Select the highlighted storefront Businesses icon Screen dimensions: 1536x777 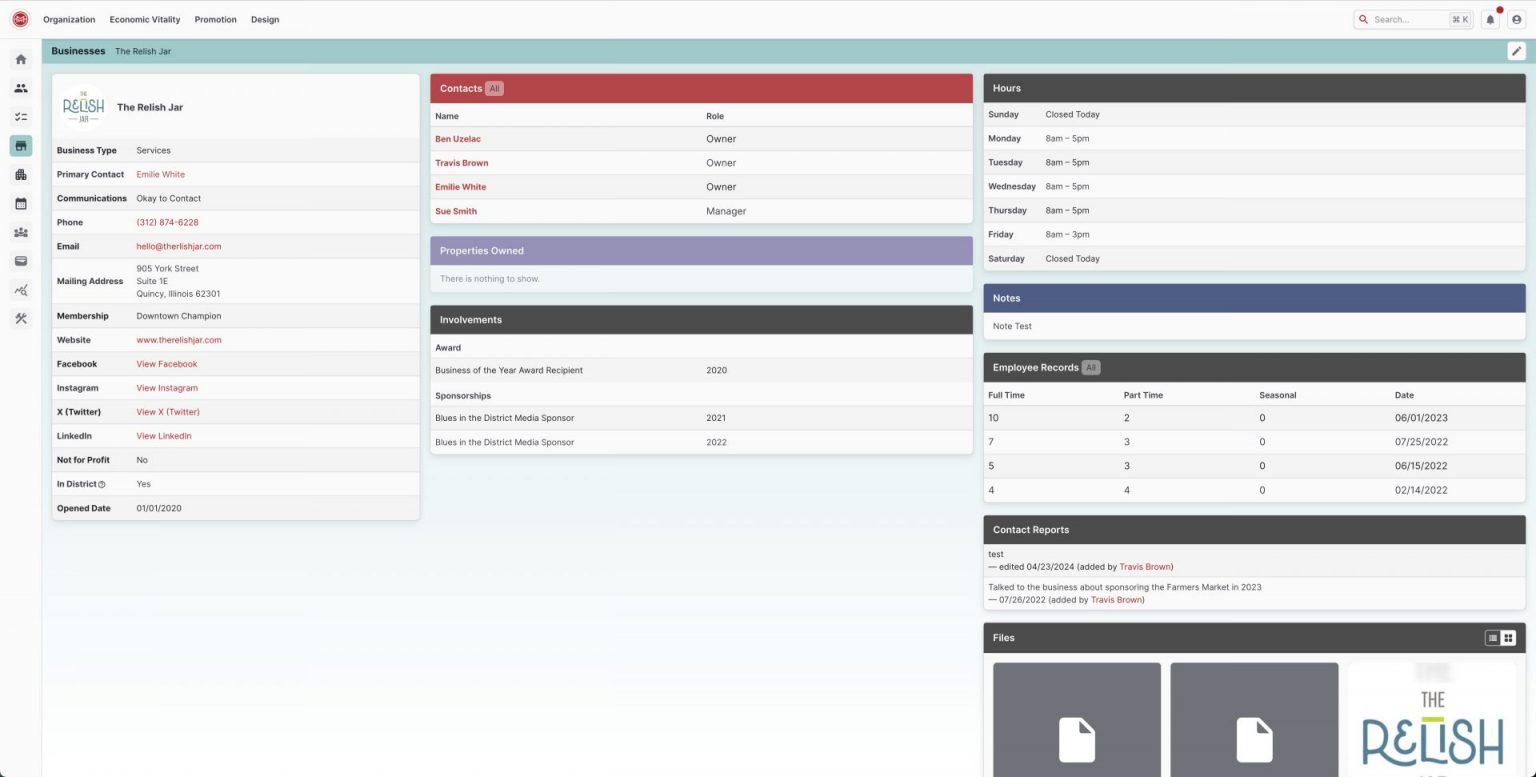(20, 145)
